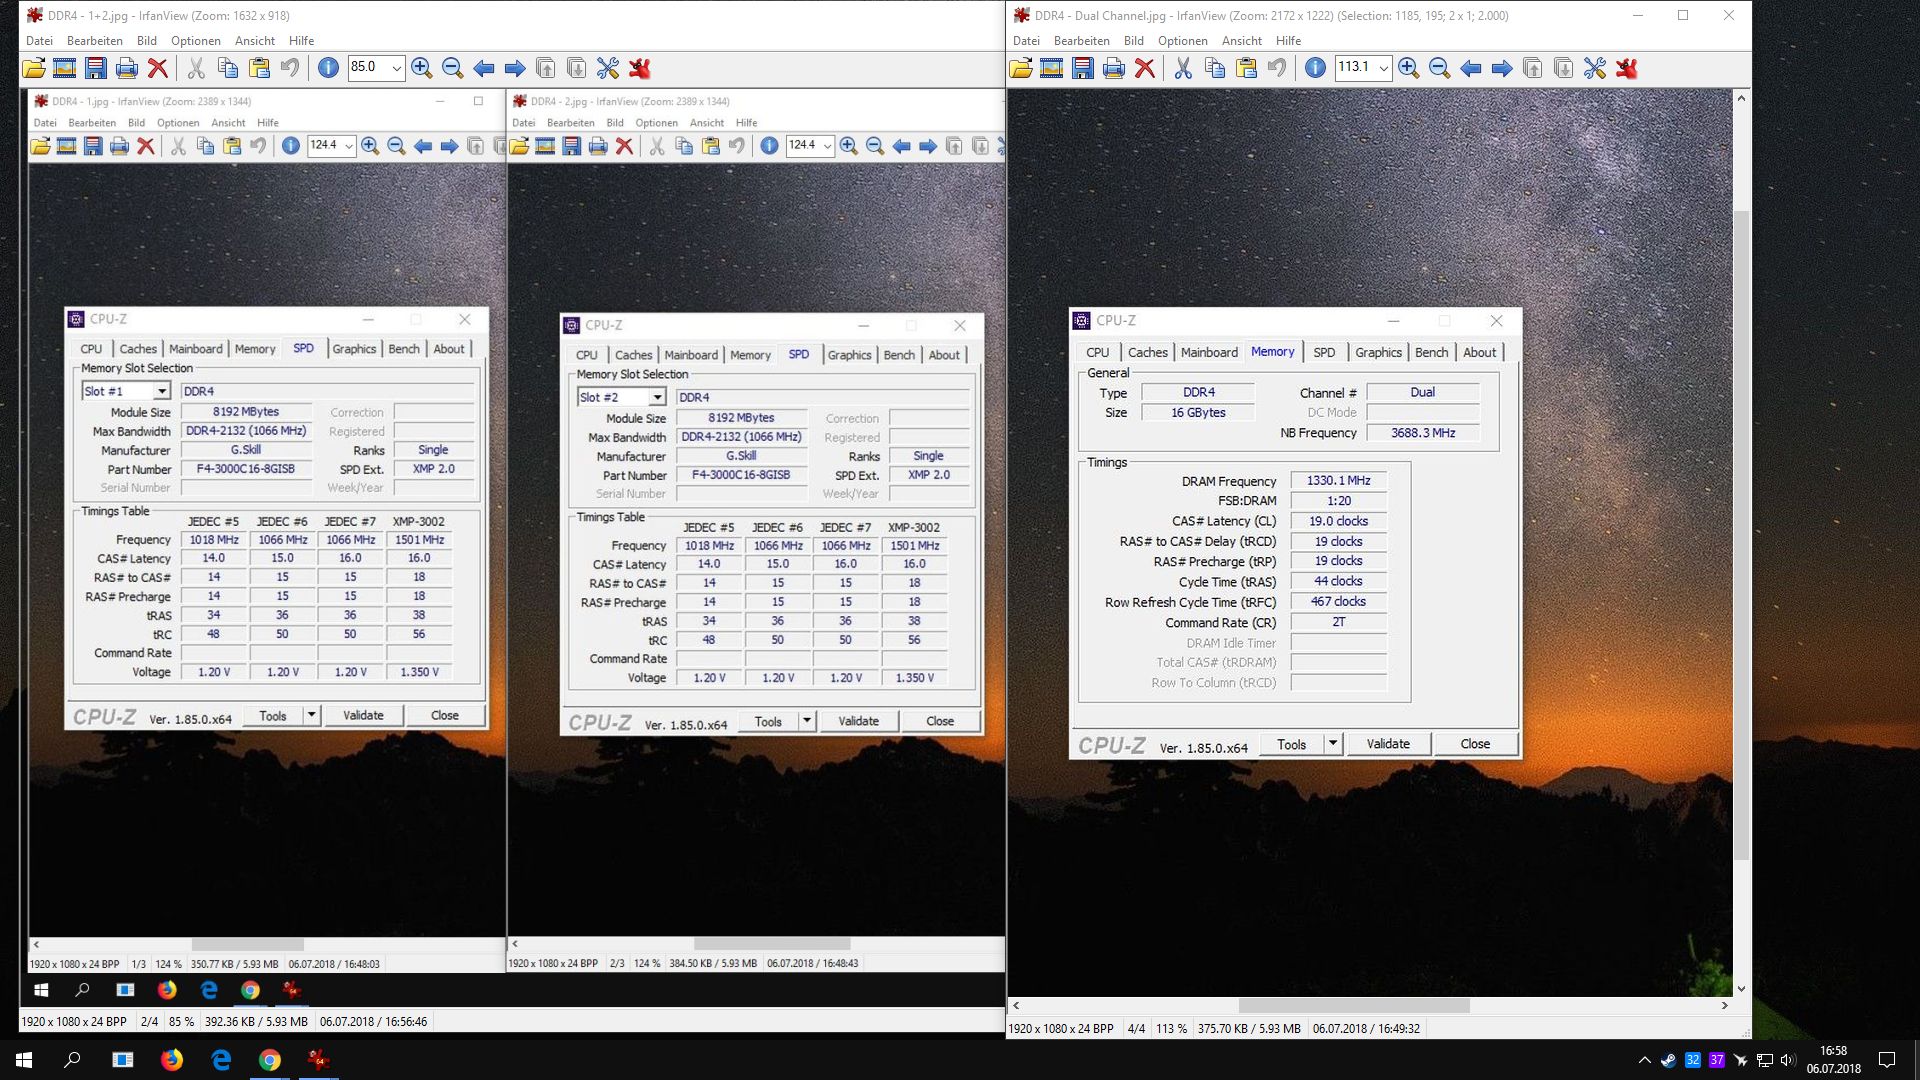Click the horizontal scrollbar of right IrfanView window
The image size is (1920, 1080).
click(1353, 1005)
